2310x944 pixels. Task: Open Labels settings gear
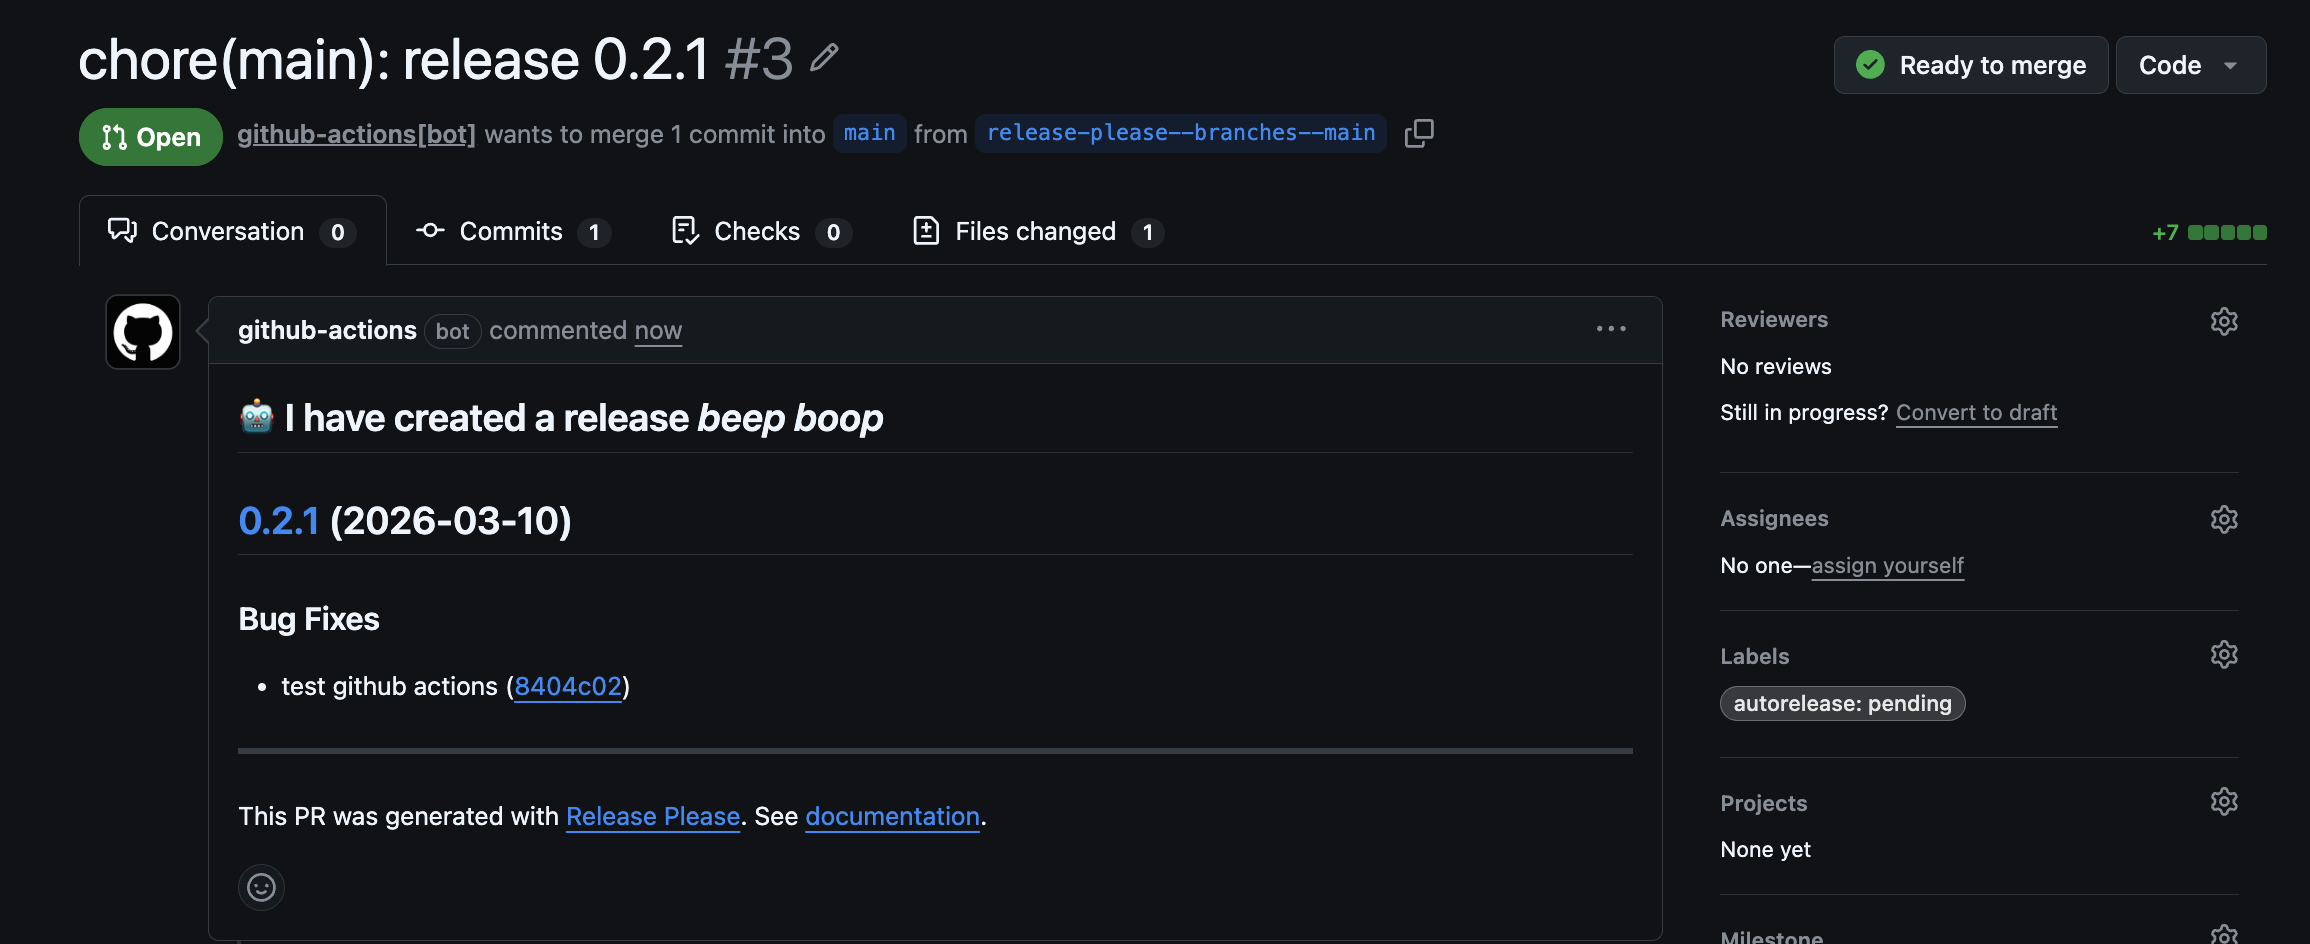click(x=2223, y=654)
